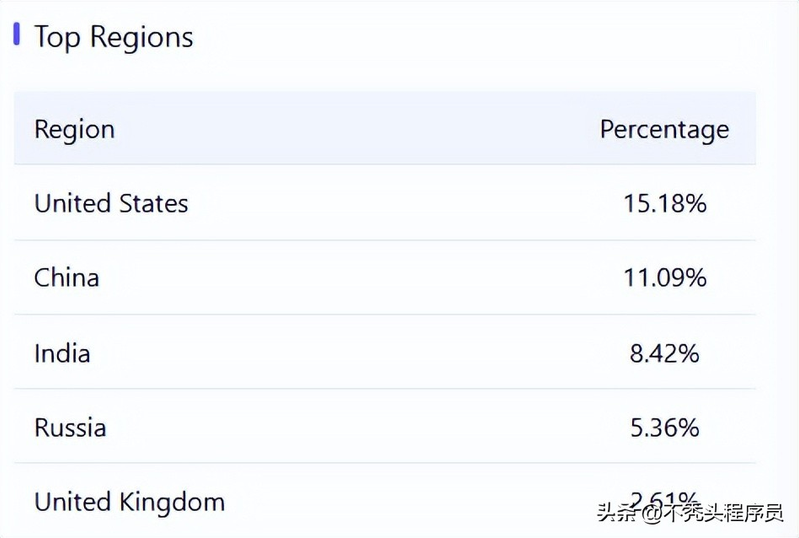Viewport: 799px width, 538px height.
Task: Click the purple accent bar beside the title
Action: [16, 35]
